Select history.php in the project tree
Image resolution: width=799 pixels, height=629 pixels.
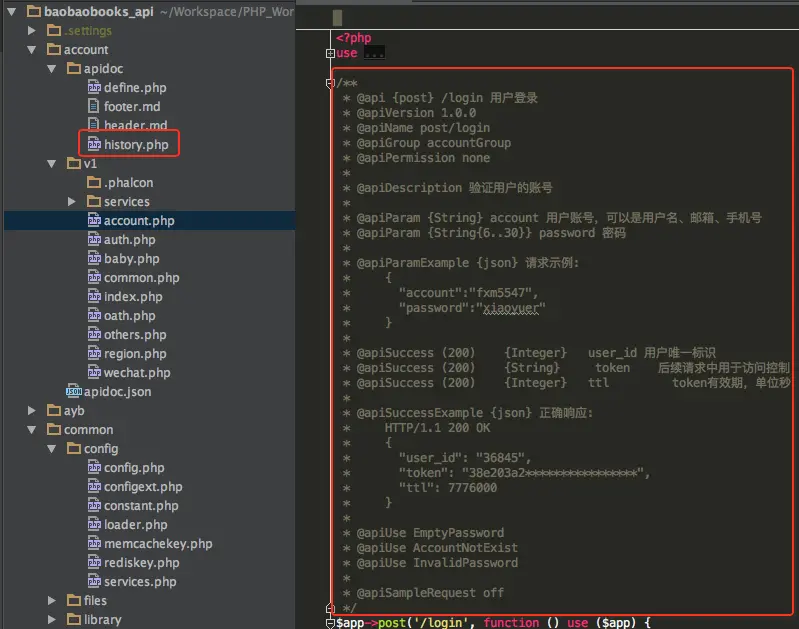coord(136,145)
